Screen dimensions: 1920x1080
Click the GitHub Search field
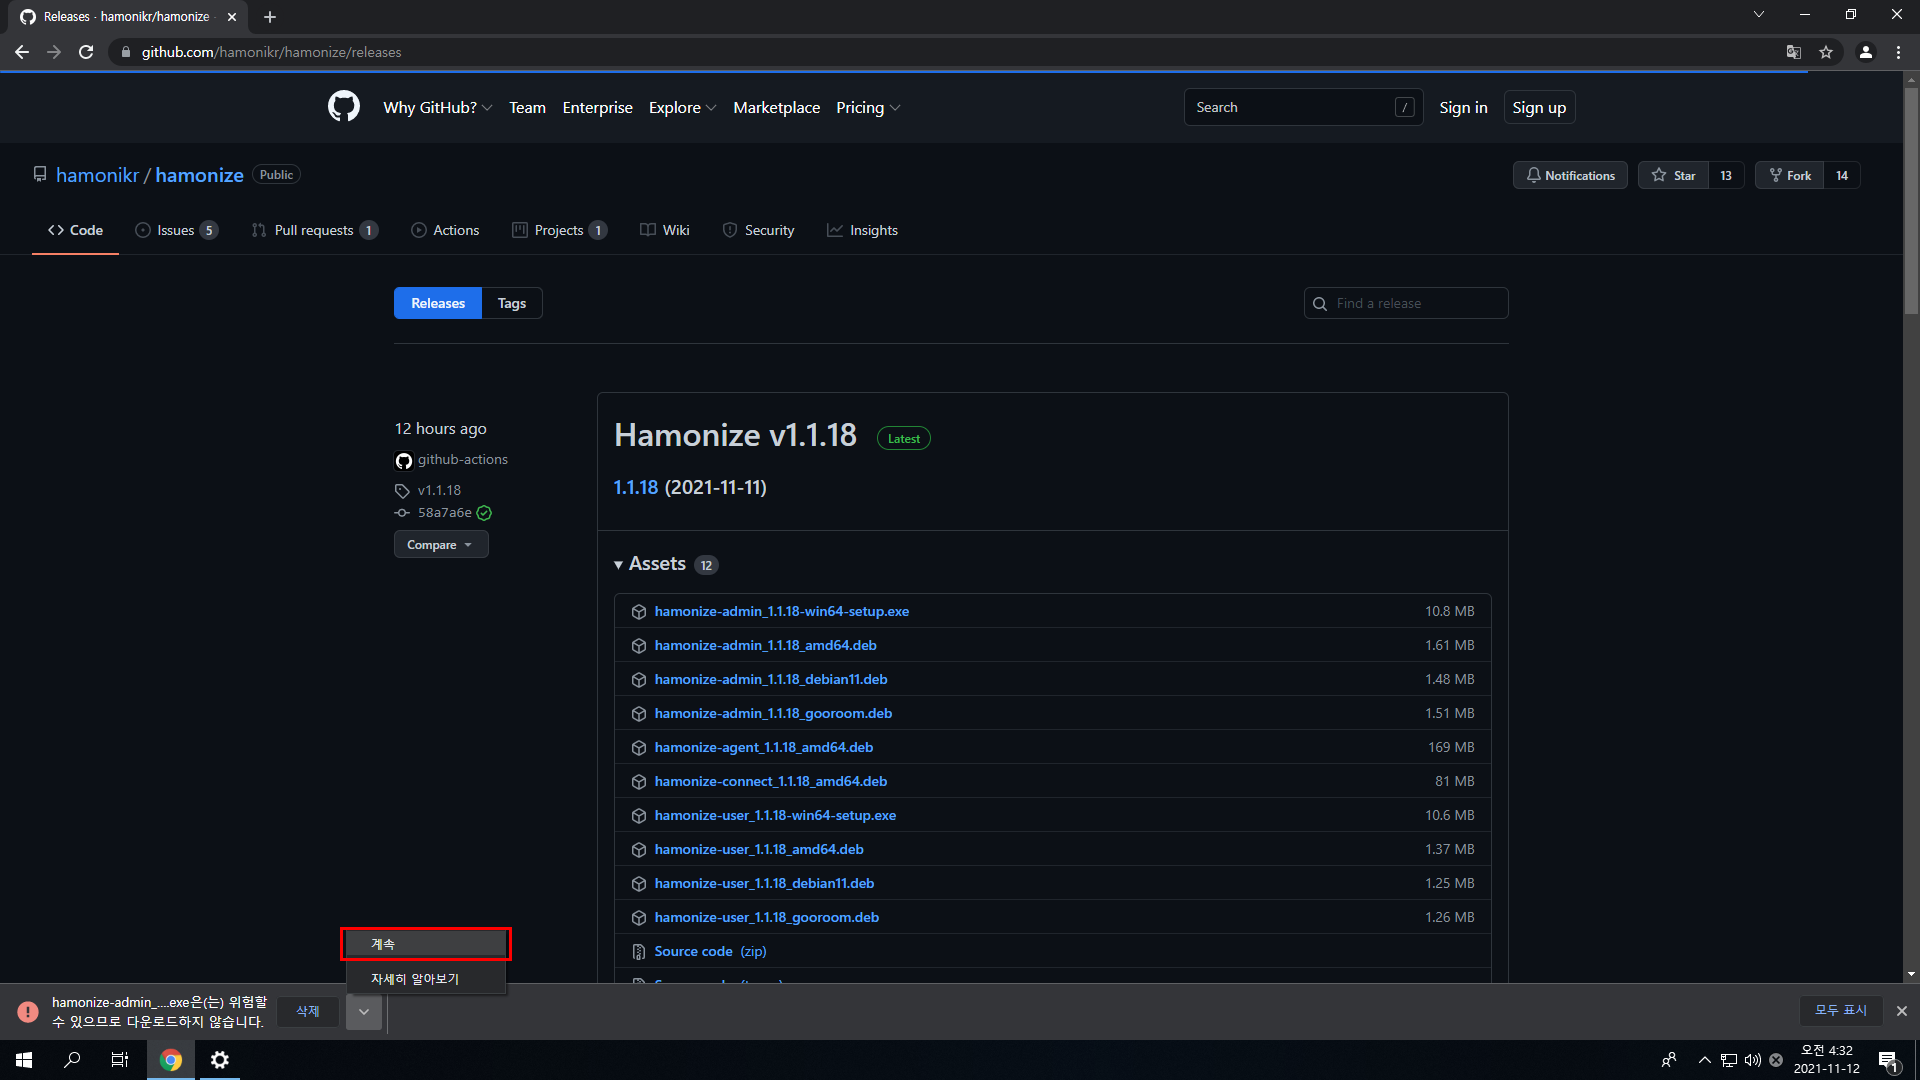1303,107
